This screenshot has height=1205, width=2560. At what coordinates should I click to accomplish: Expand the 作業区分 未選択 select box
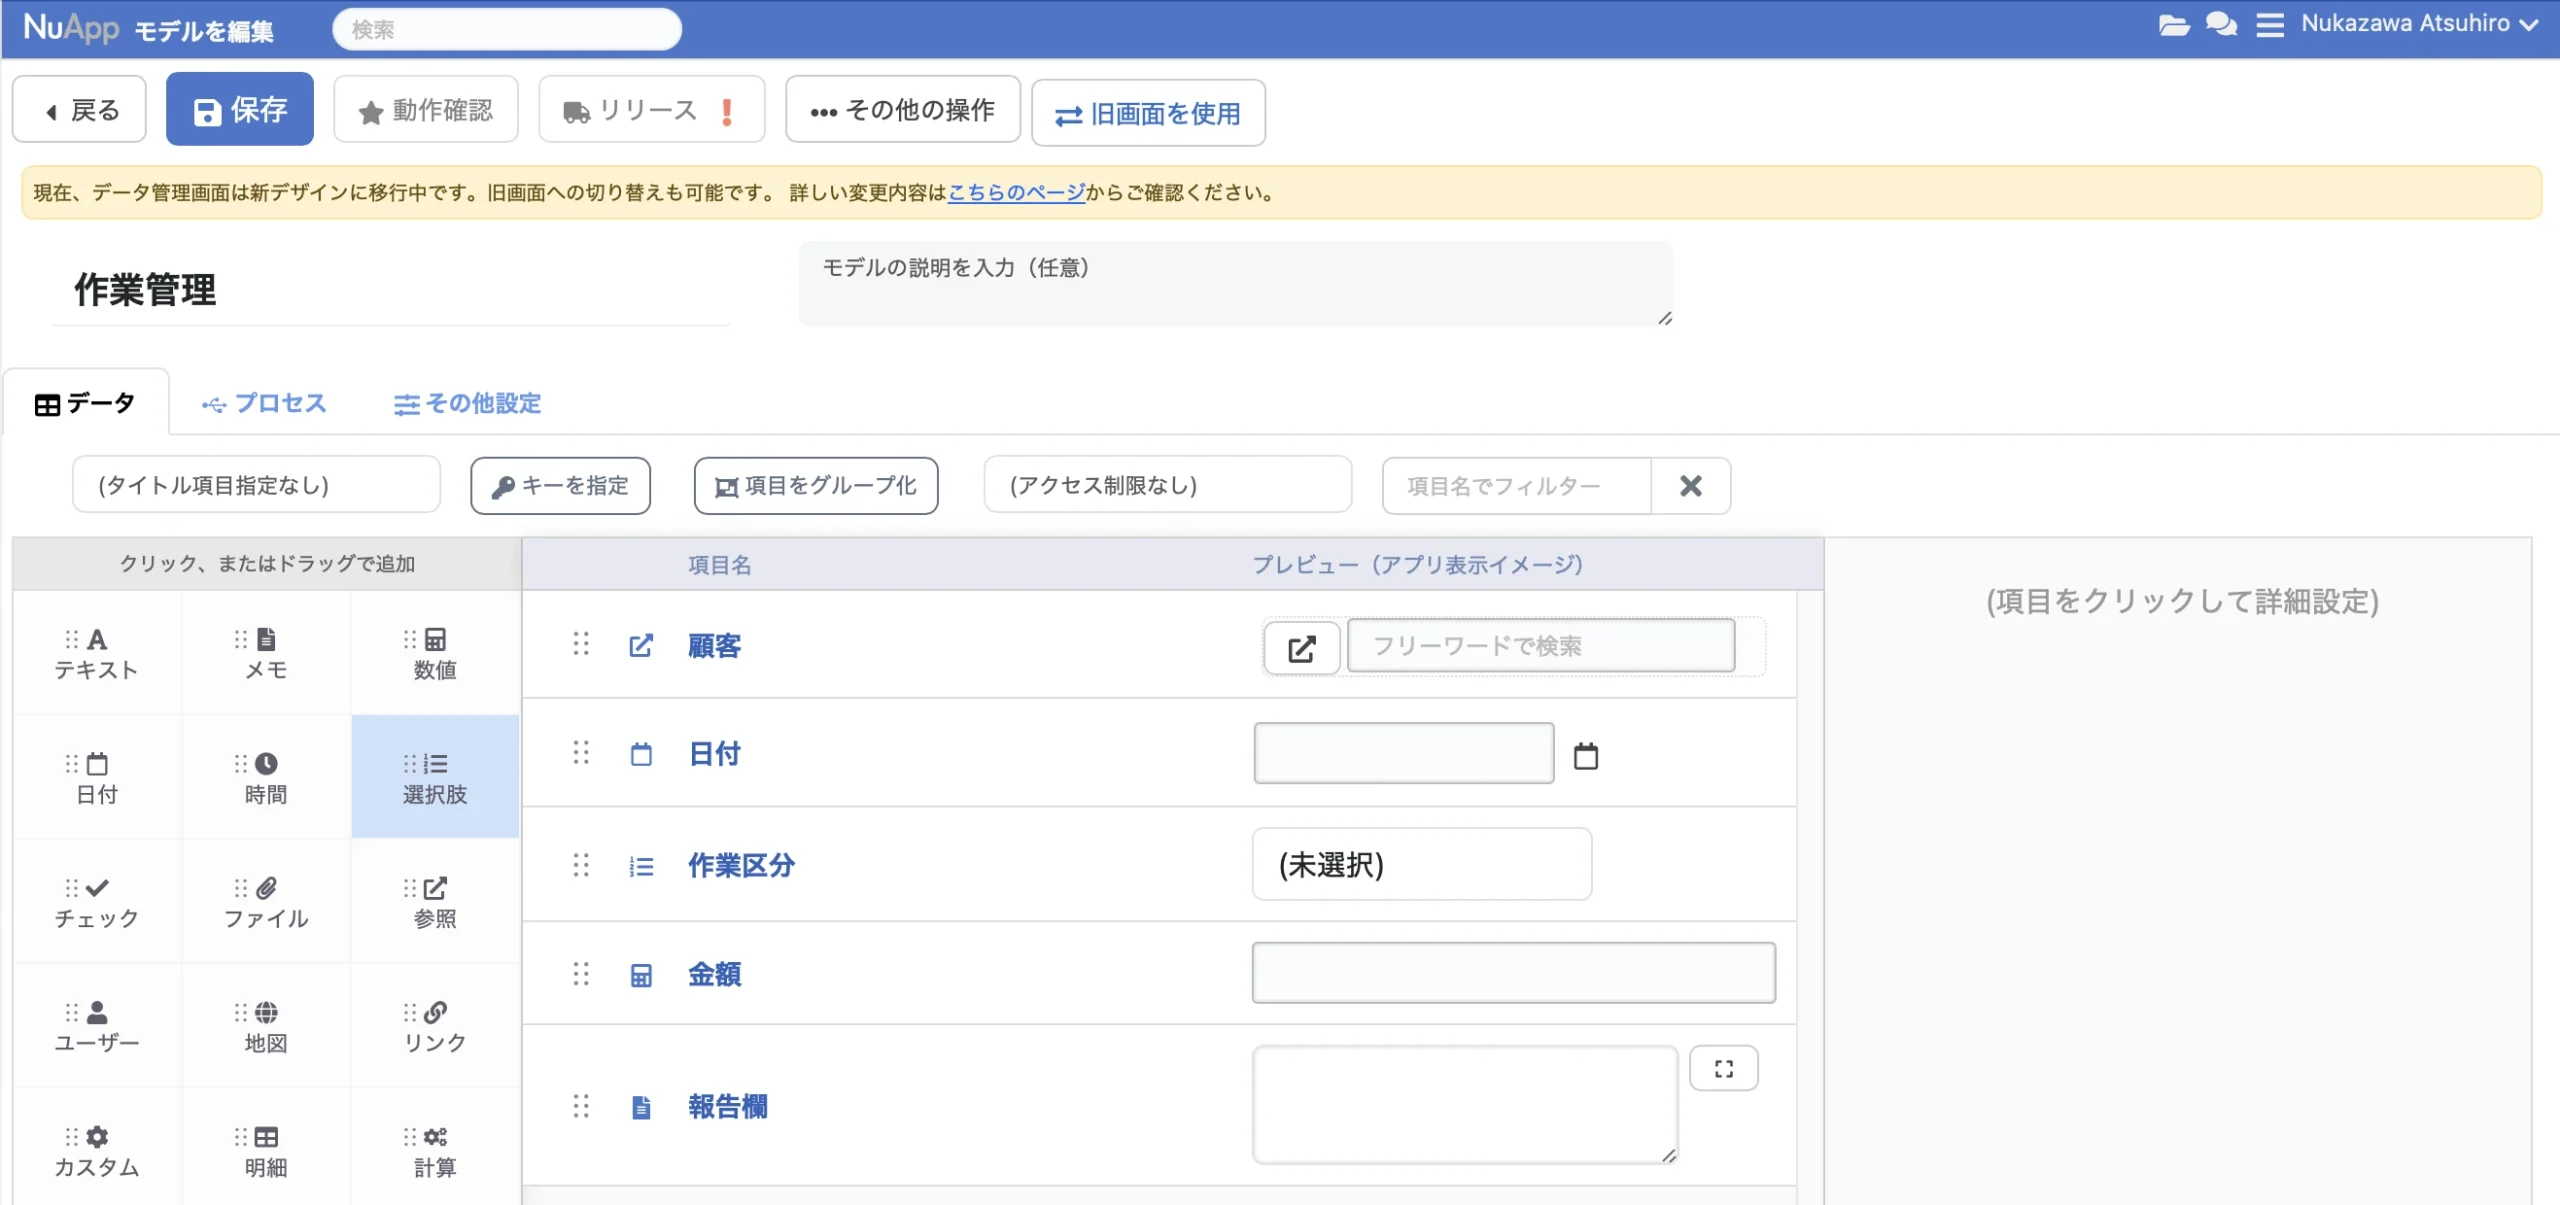click(x=1421, y=864)
